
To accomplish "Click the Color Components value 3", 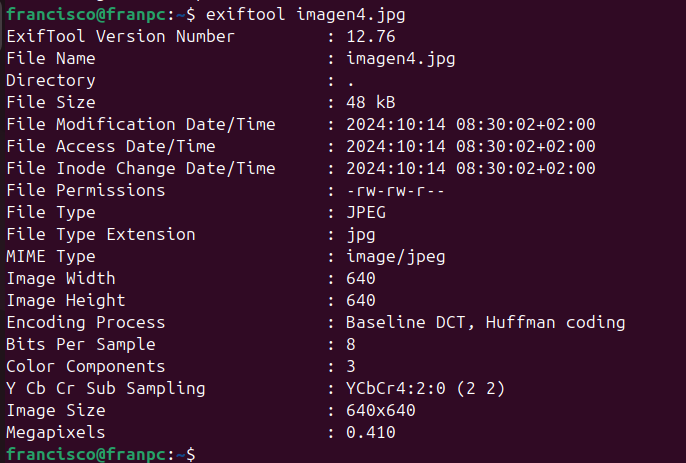I will tap(350, 367).
